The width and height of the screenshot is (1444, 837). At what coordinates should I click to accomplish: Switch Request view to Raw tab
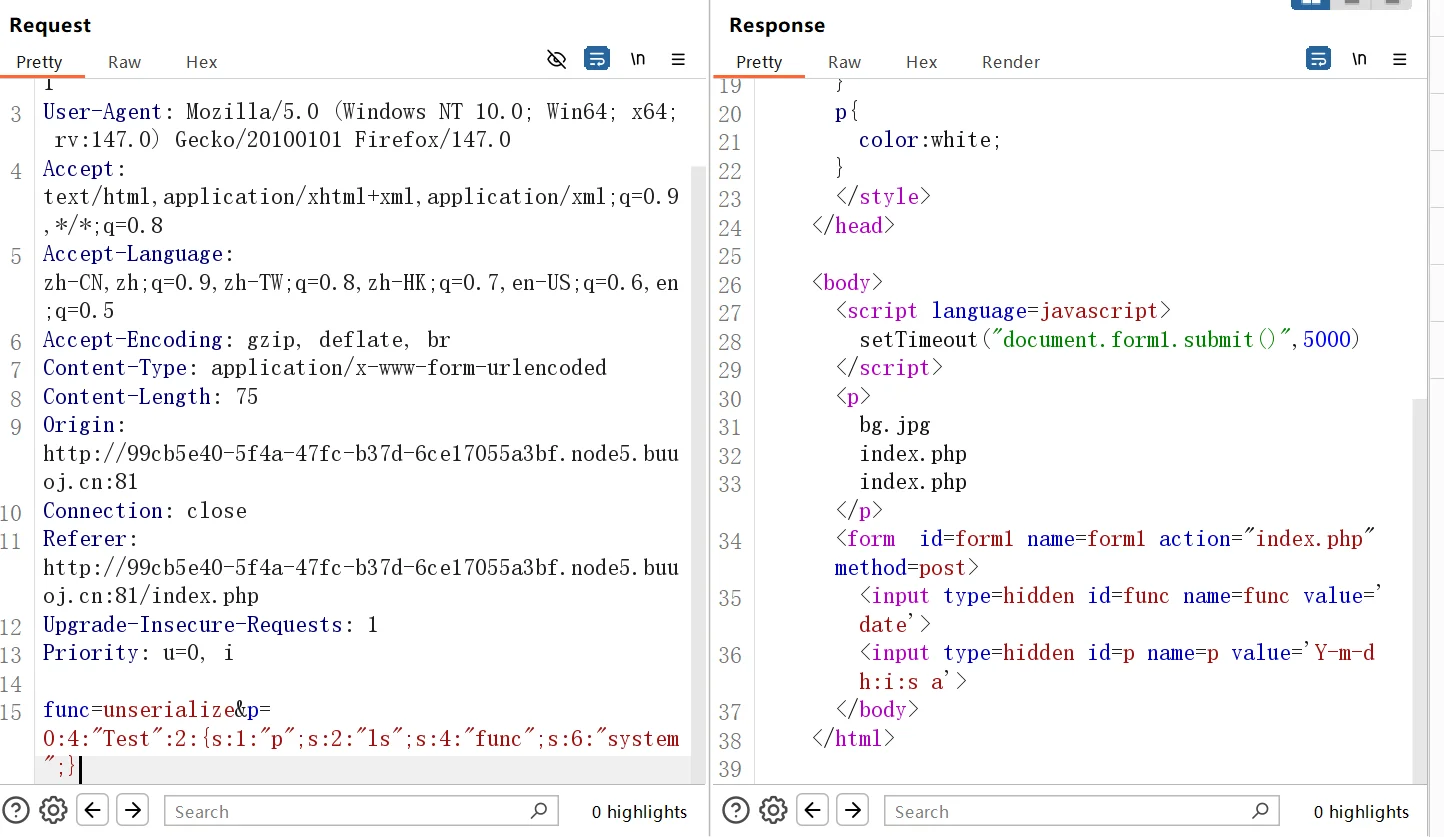(124, 62)
